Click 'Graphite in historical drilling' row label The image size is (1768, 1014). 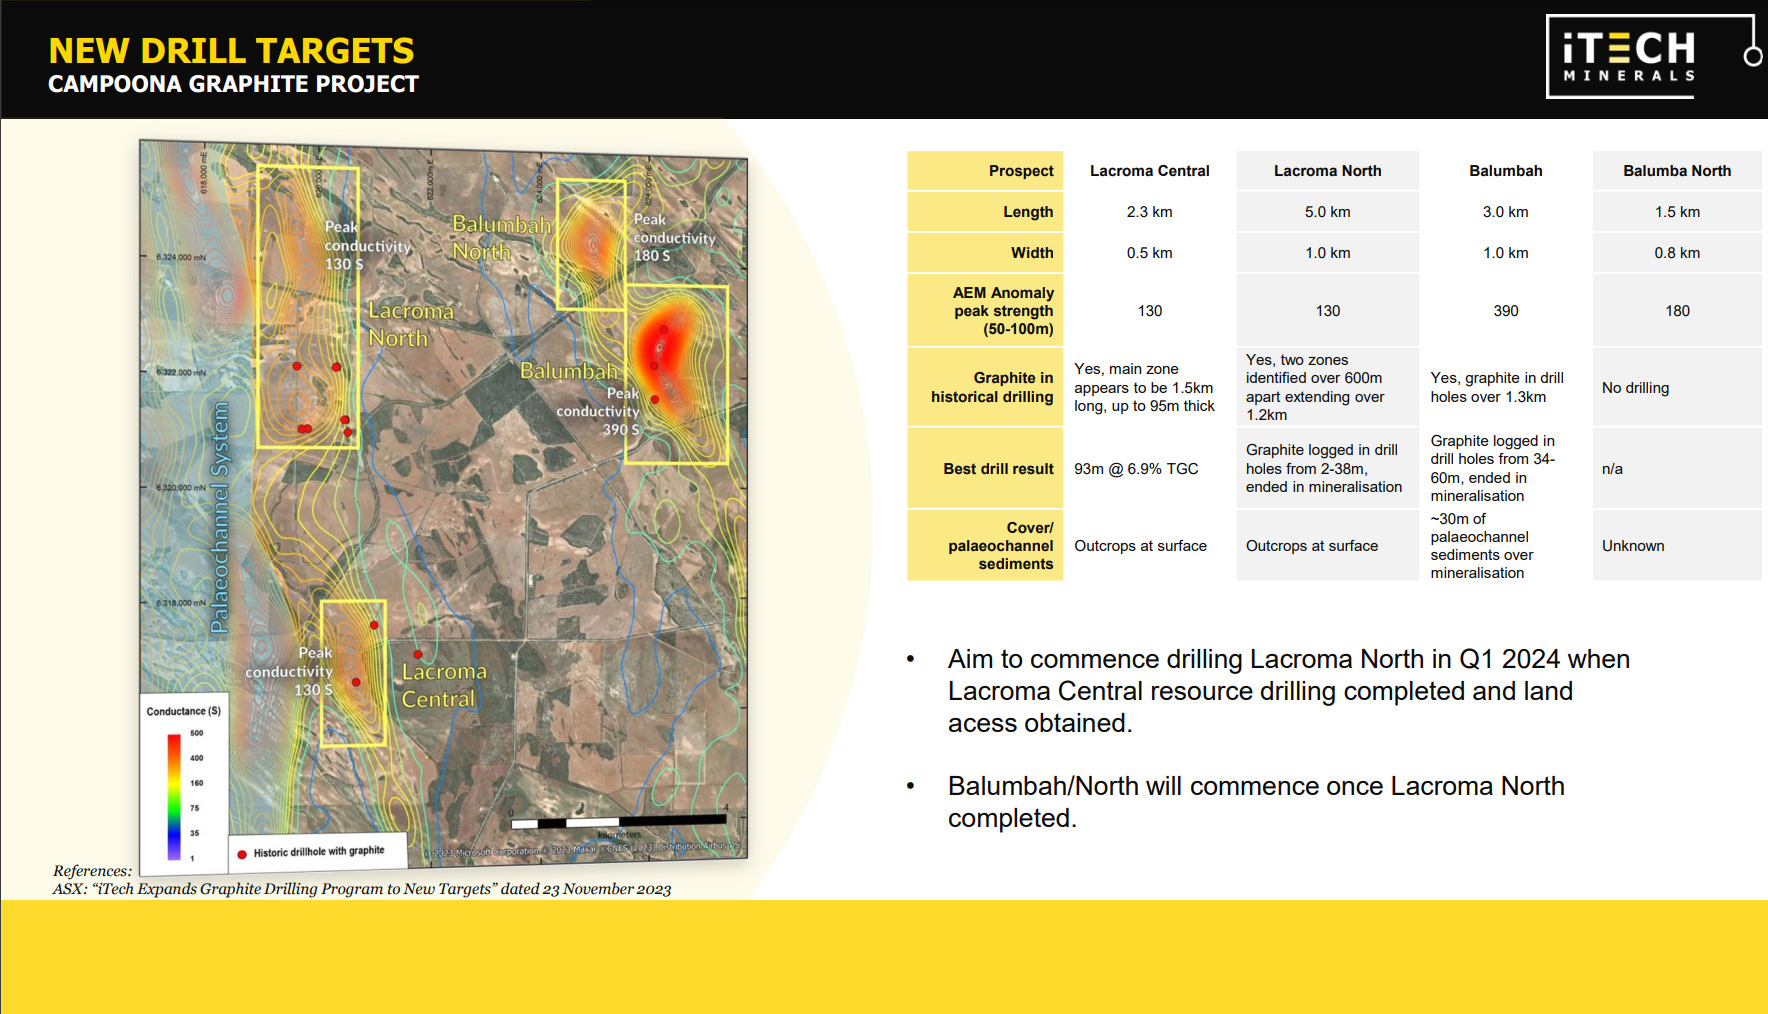(x=985, y=387)
